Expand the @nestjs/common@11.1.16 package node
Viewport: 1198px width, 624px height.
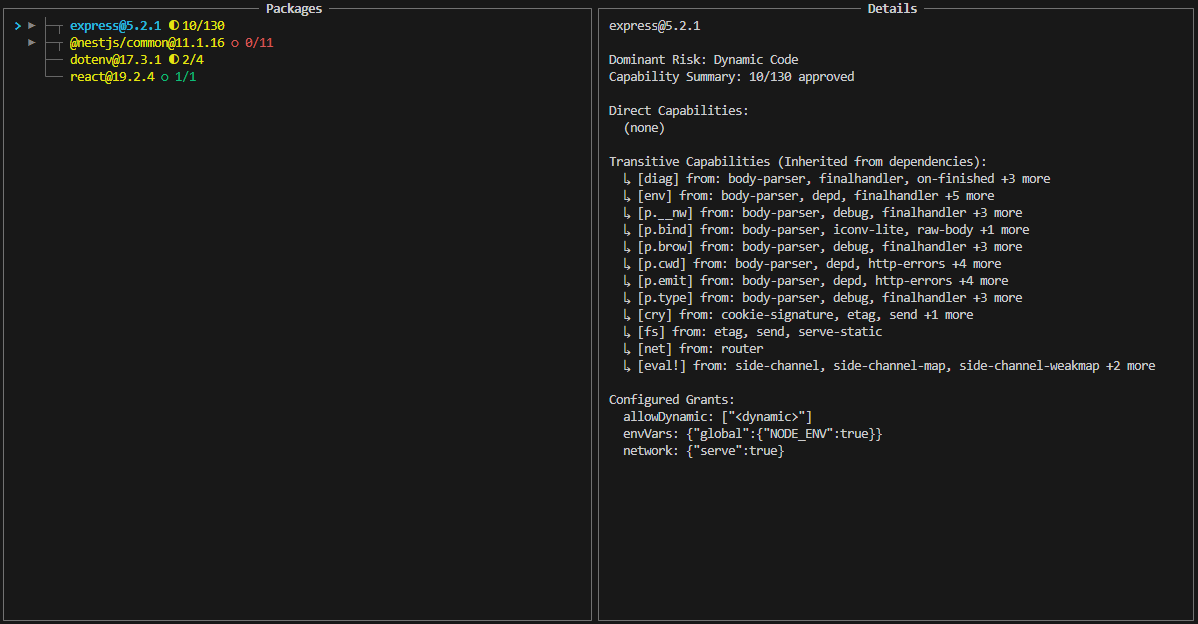tap(32, 43)
